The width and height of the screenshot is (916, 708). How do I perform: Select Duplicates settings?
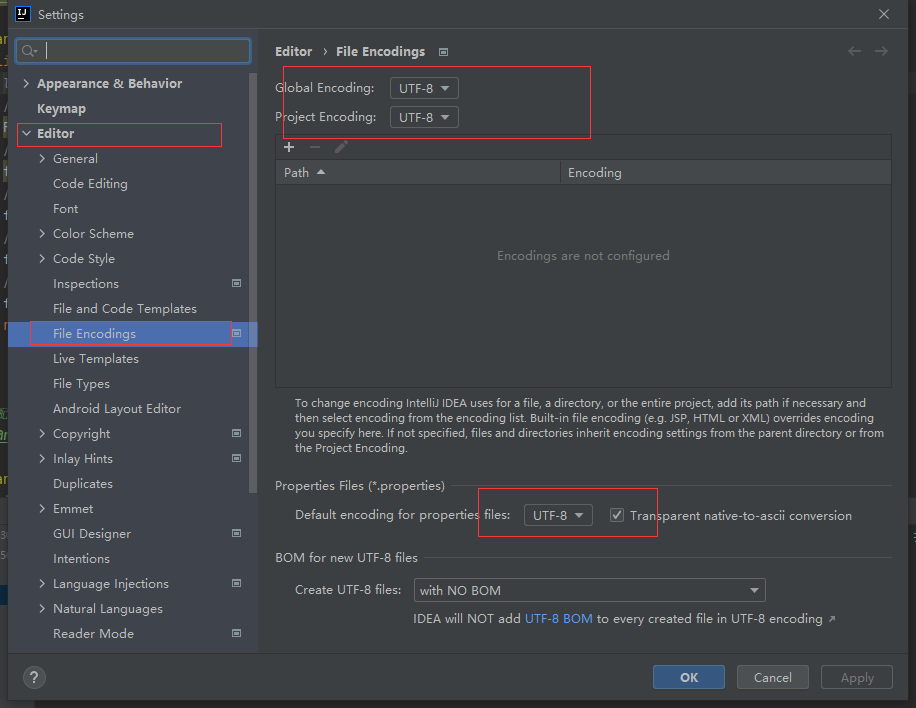(x=83, y=484)
